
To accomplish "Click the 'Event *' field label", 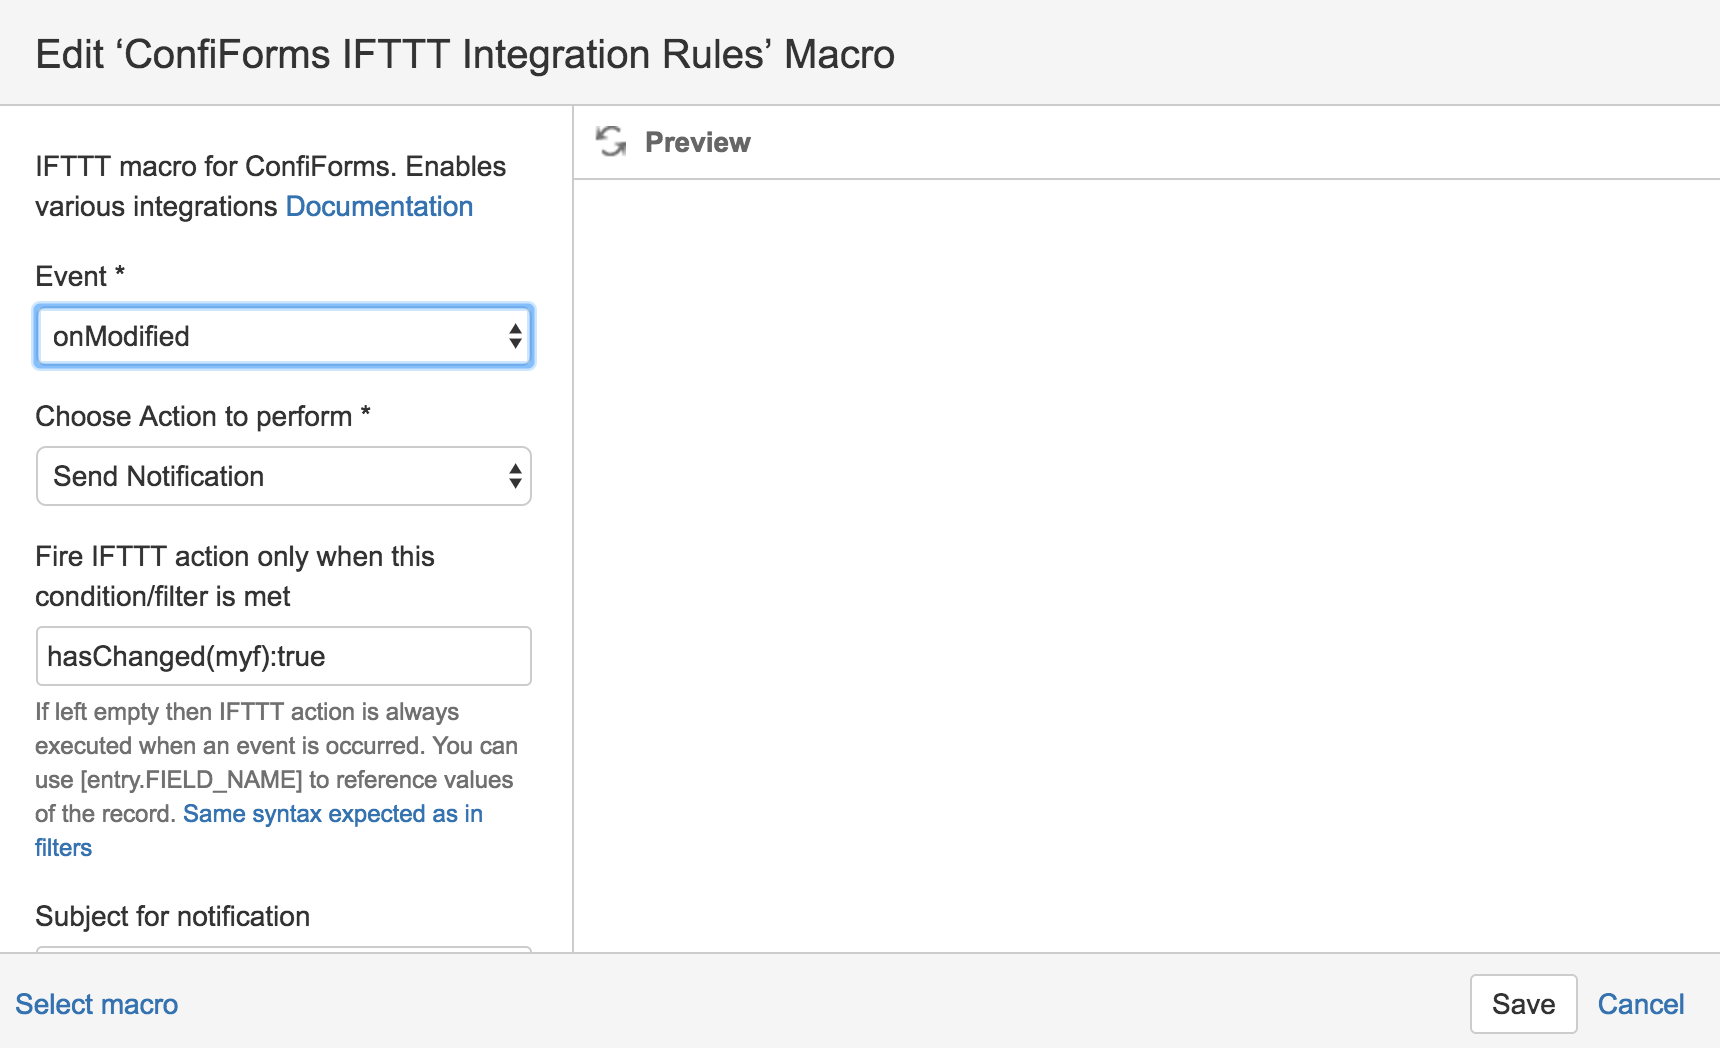I will click(x=80, y=276).
